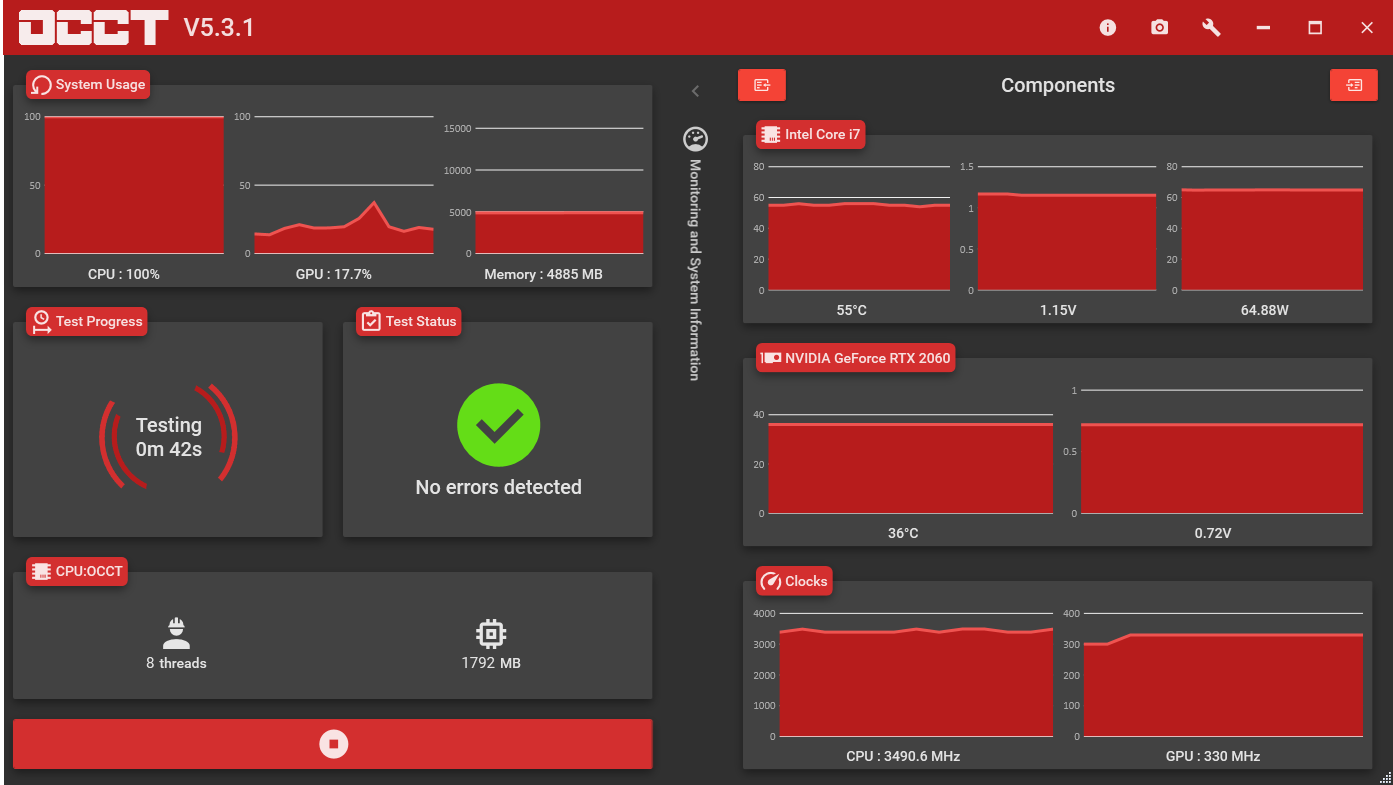Click the '1792 MB' text

pos(491,663)
